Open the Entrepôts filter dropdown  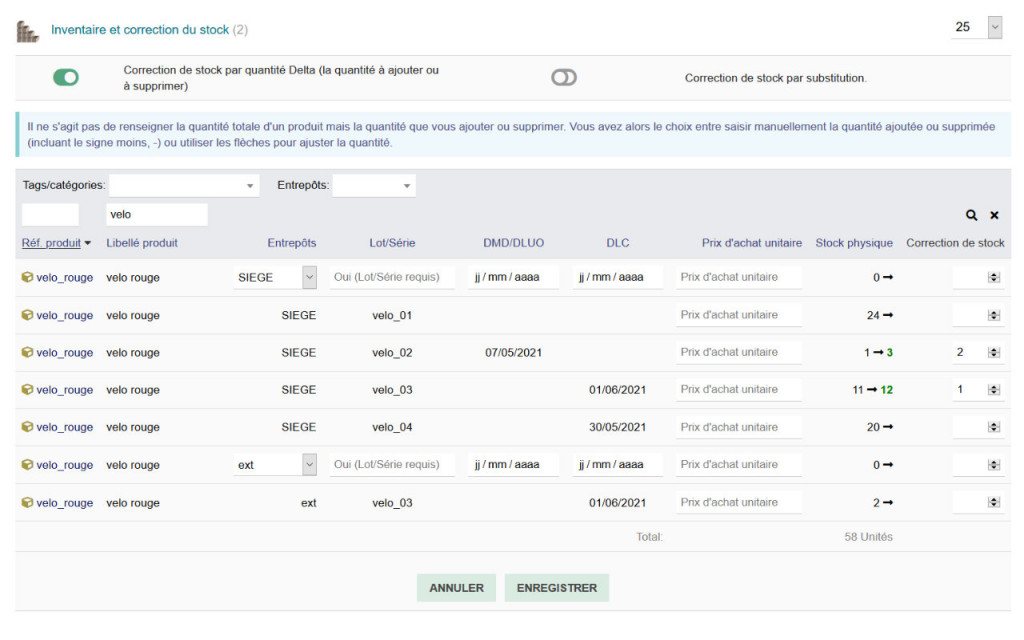[x=374, y=185]
